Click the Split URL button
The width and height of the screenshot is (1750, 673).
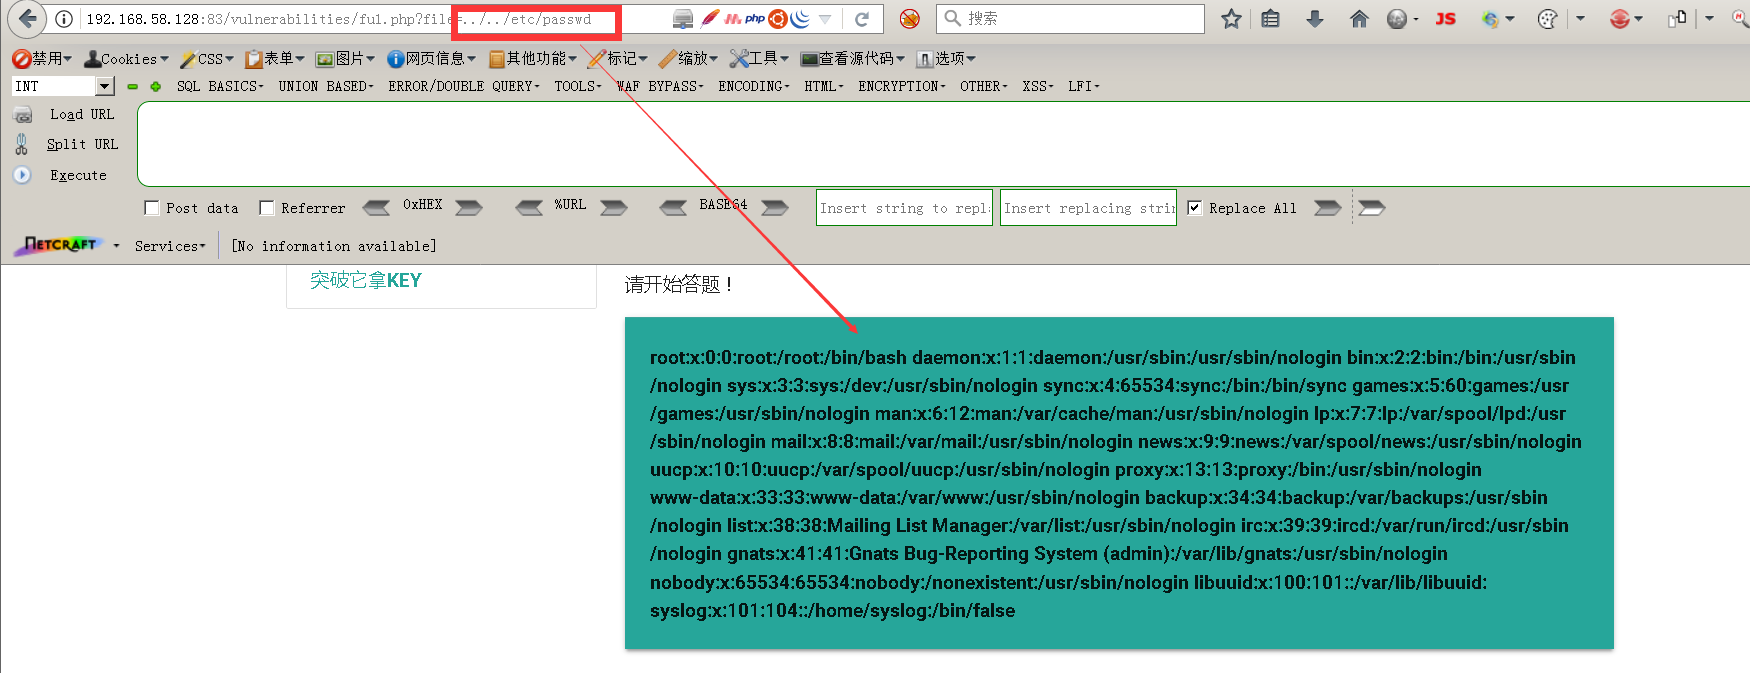82,145
